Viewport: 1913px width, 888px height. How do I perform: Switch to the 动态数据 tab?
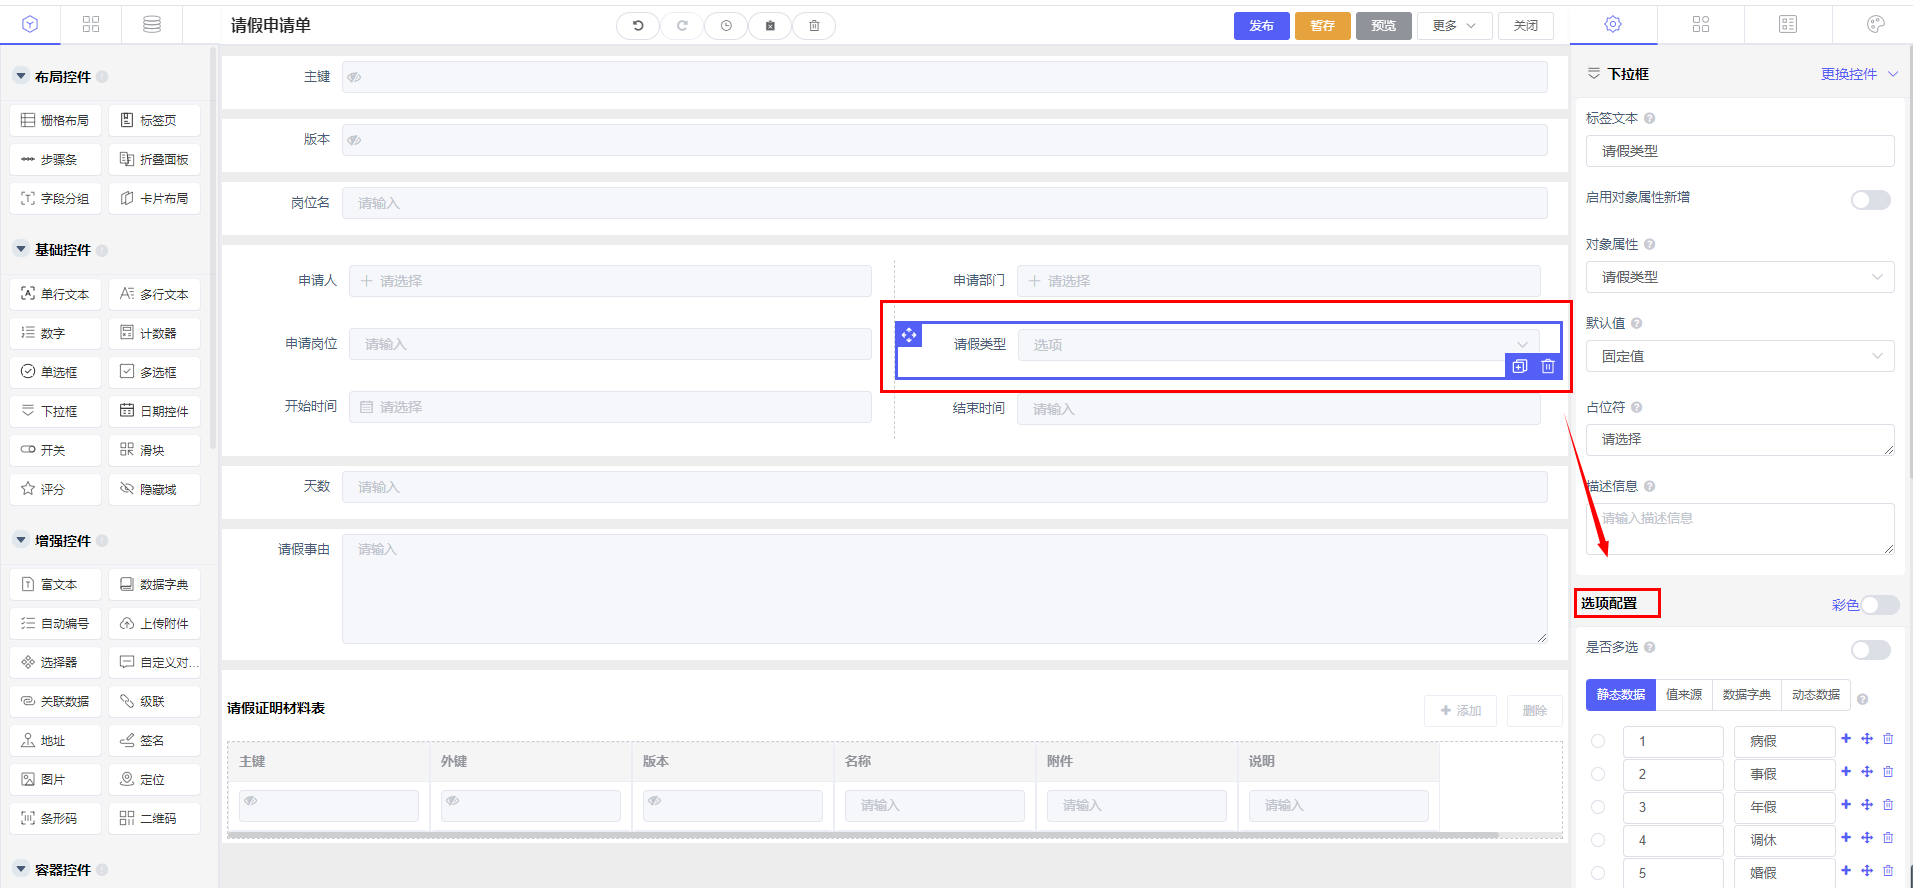point(1815,695)
